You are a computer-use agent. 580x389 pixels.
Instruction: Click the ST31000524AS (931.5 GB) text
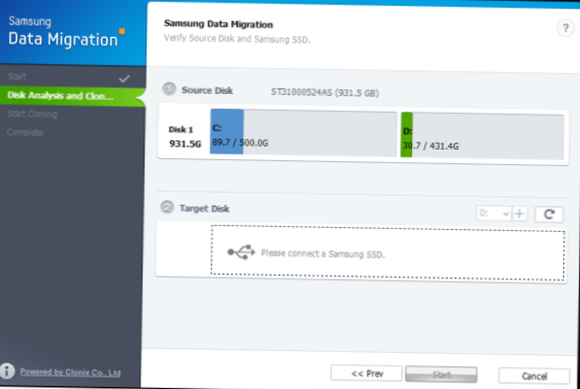click(x=325, y=92)
